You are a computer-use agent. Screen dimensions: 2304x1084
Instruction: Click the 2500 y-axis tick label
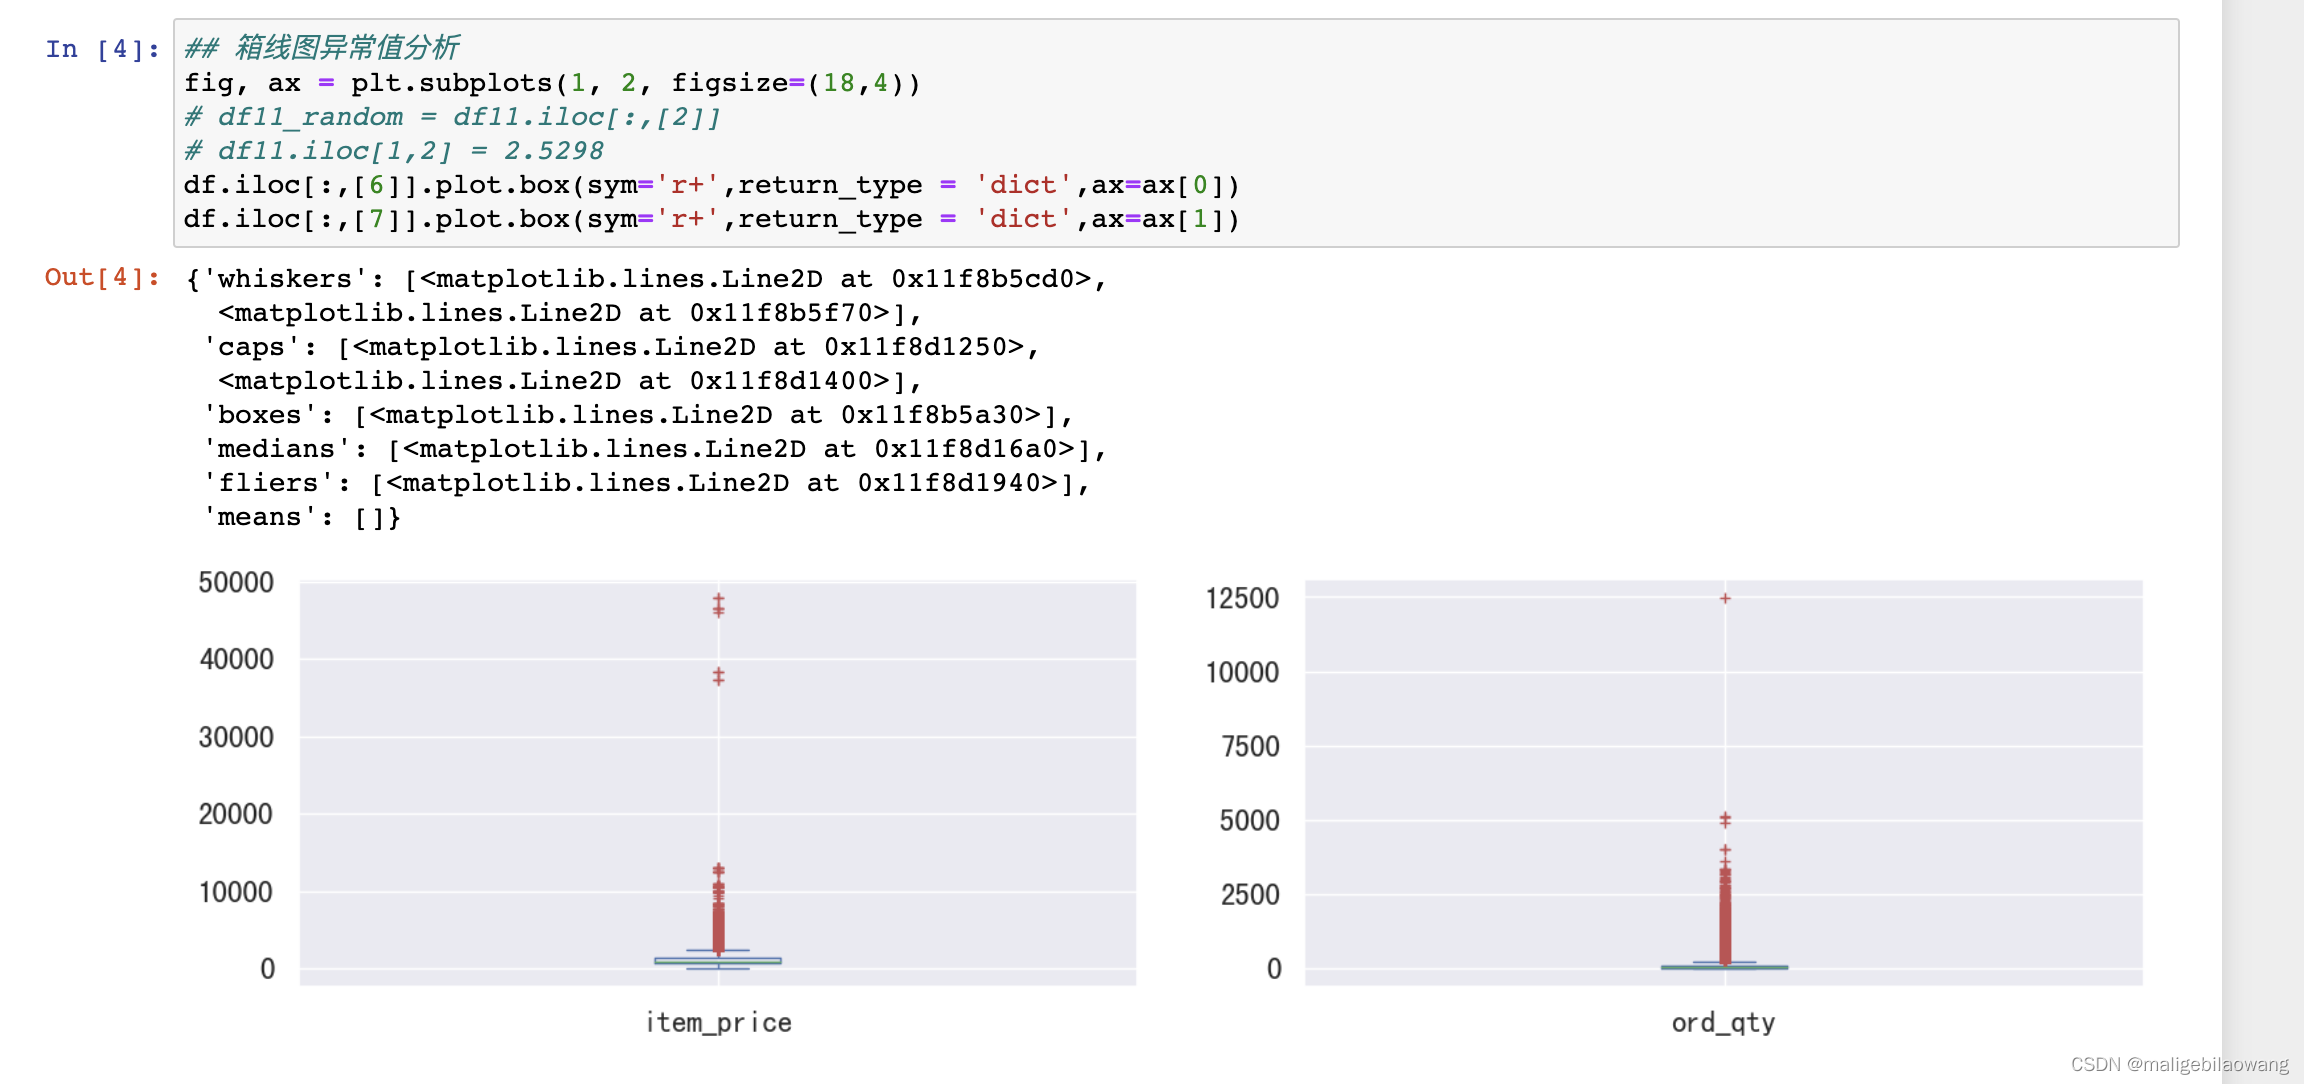[x=1250, y=894]
